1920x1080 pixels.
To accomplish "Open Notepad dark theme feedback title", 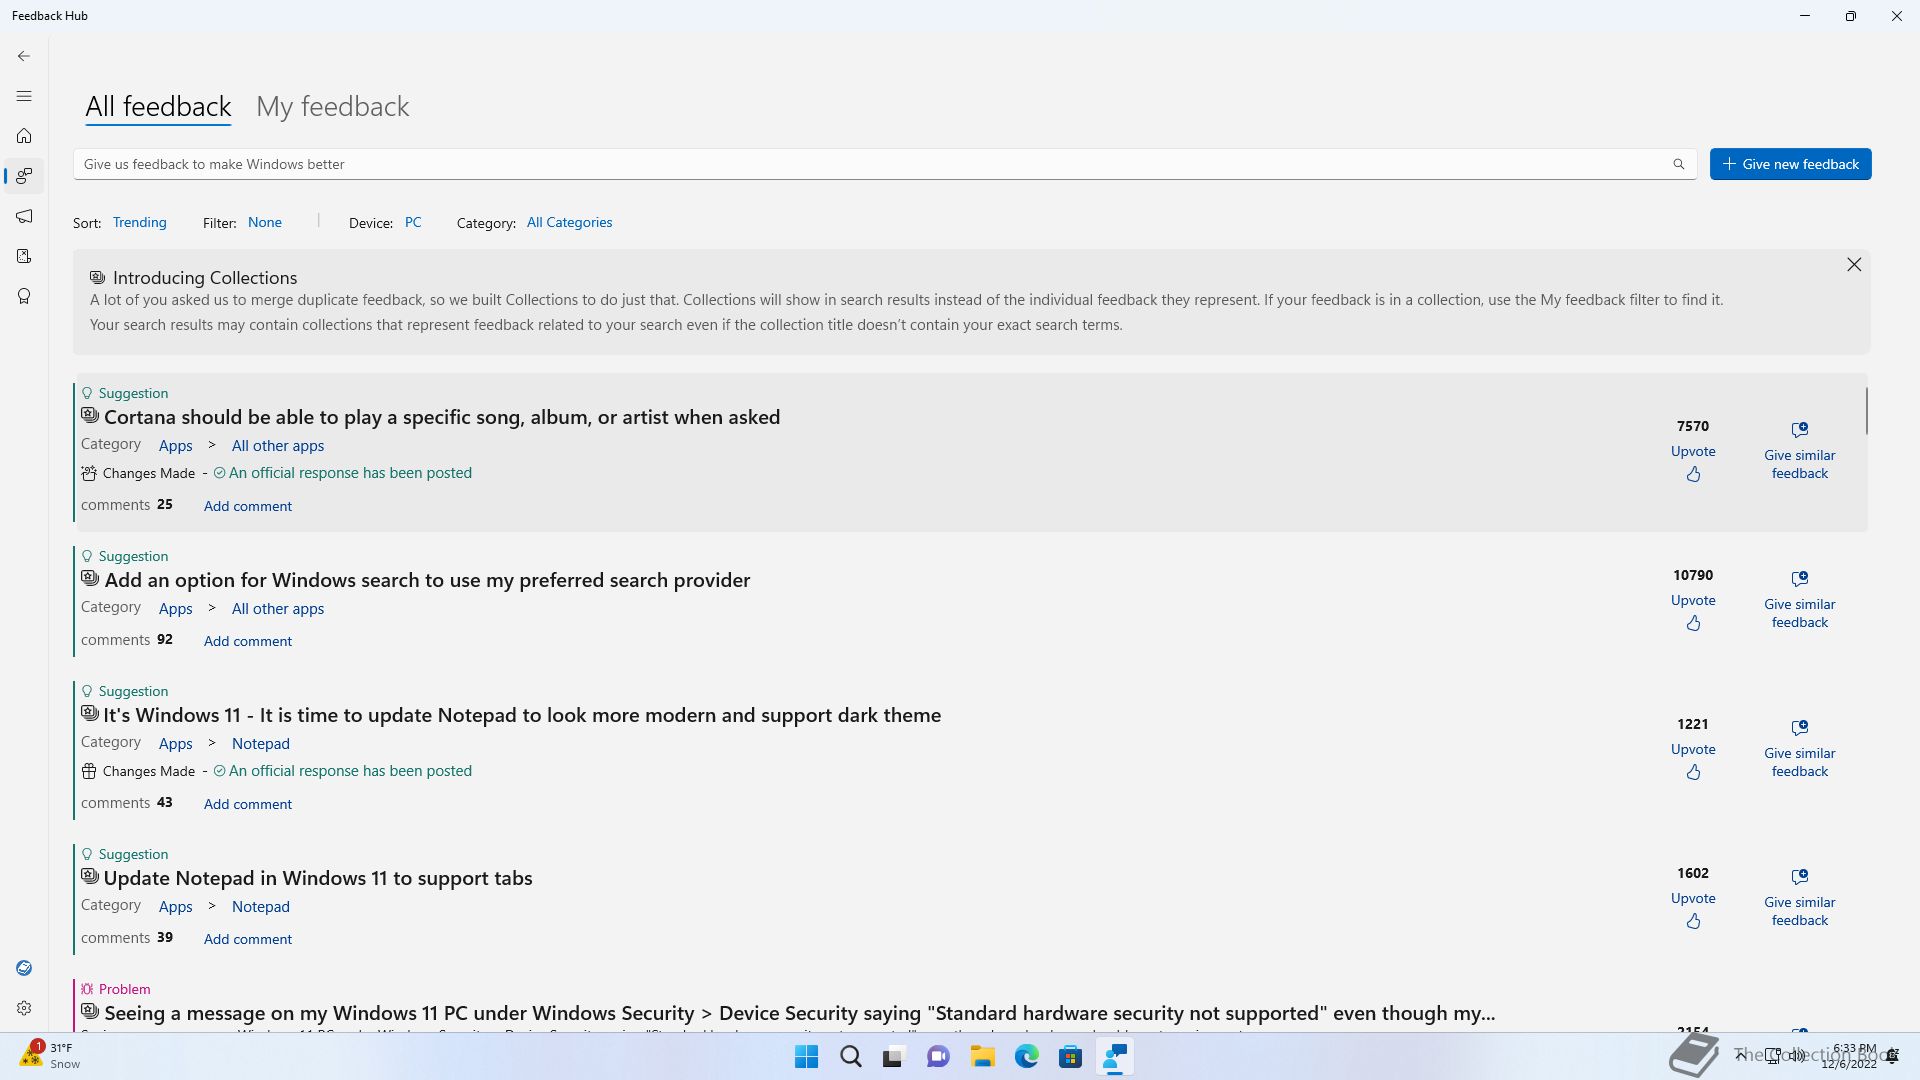I will point(522,715).
